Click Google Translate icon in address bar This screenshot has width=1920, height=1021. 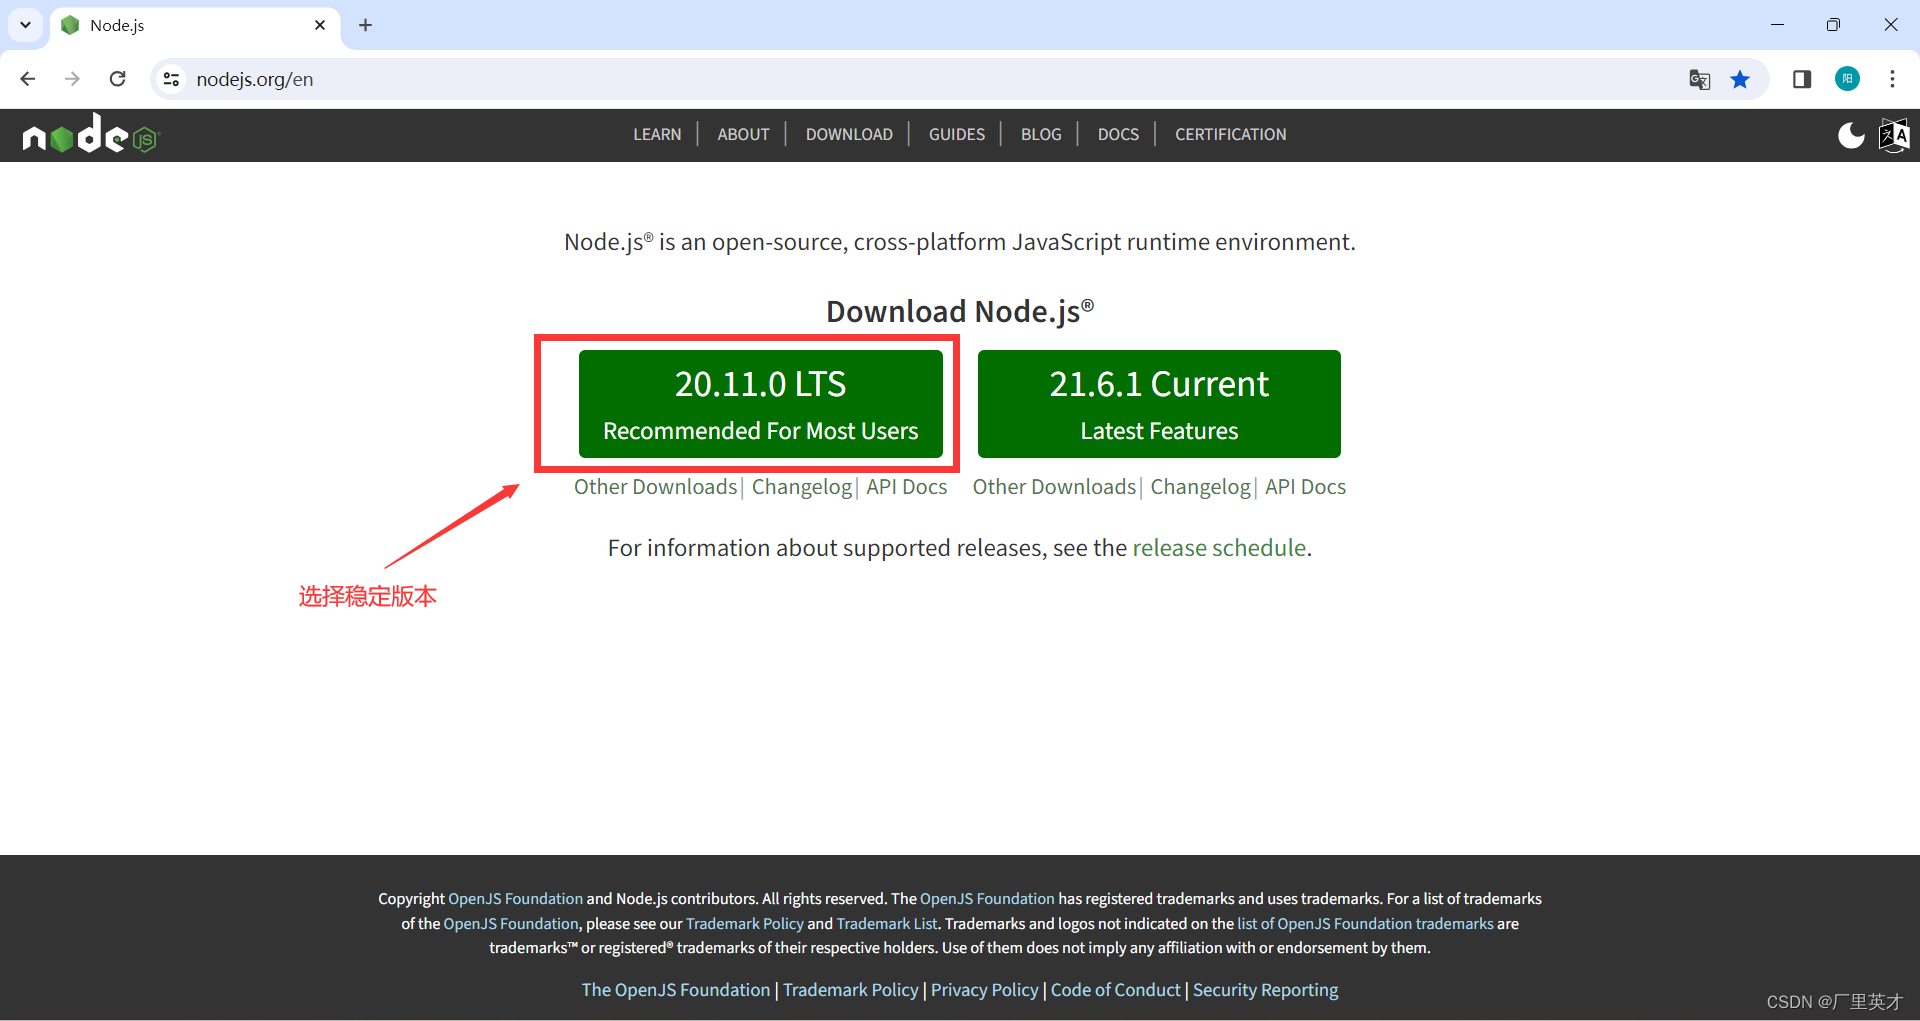pyautogui.click(x=1699, y=79)
